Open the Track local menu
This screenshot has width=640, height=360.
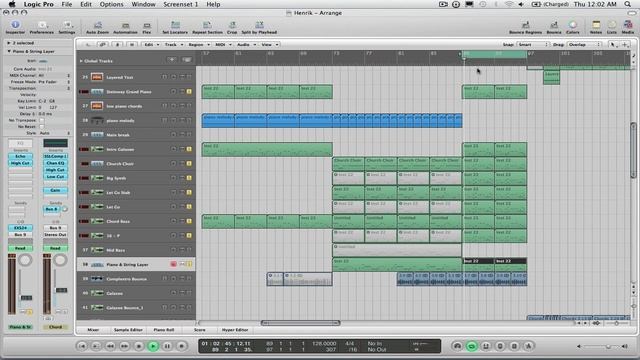tap(173, 44)
